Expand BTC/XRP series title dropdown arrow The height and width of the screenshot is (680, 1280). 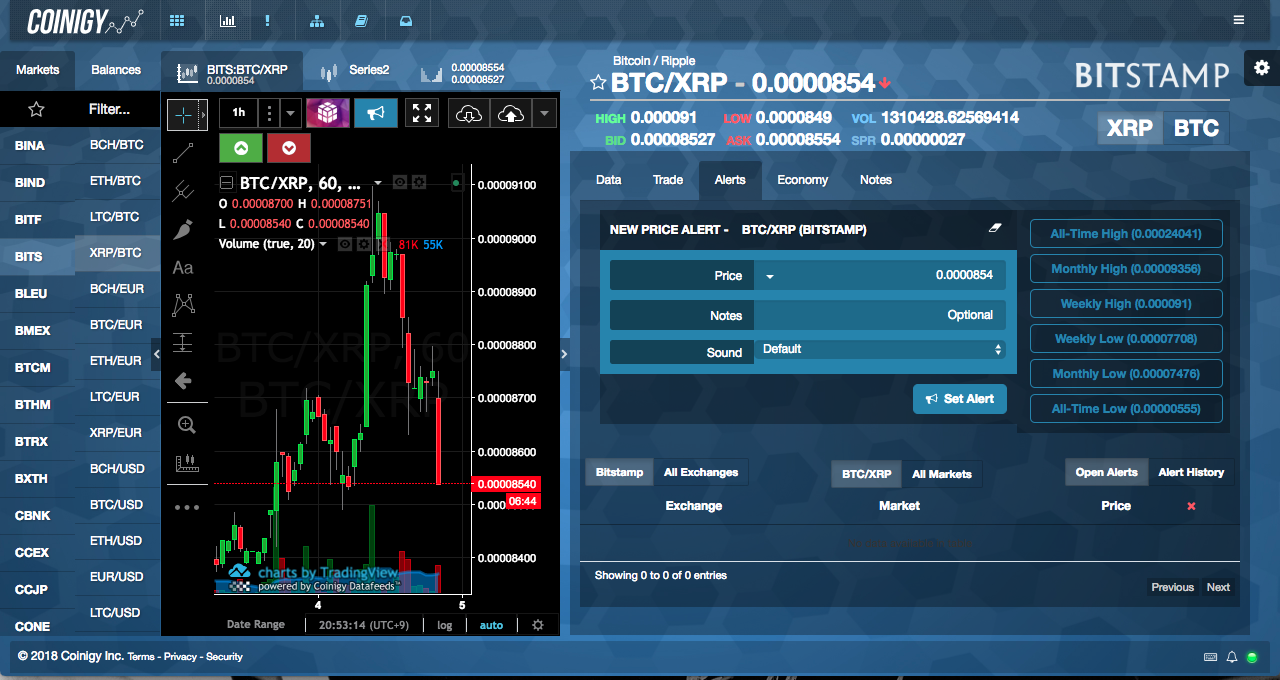378,183
